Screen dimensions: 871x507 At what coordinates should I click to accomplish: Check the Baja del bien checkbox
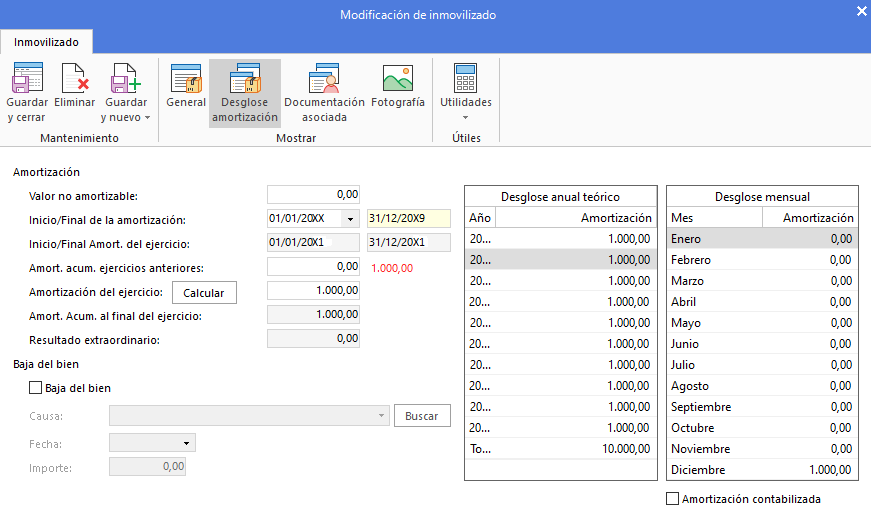[36, 388]
